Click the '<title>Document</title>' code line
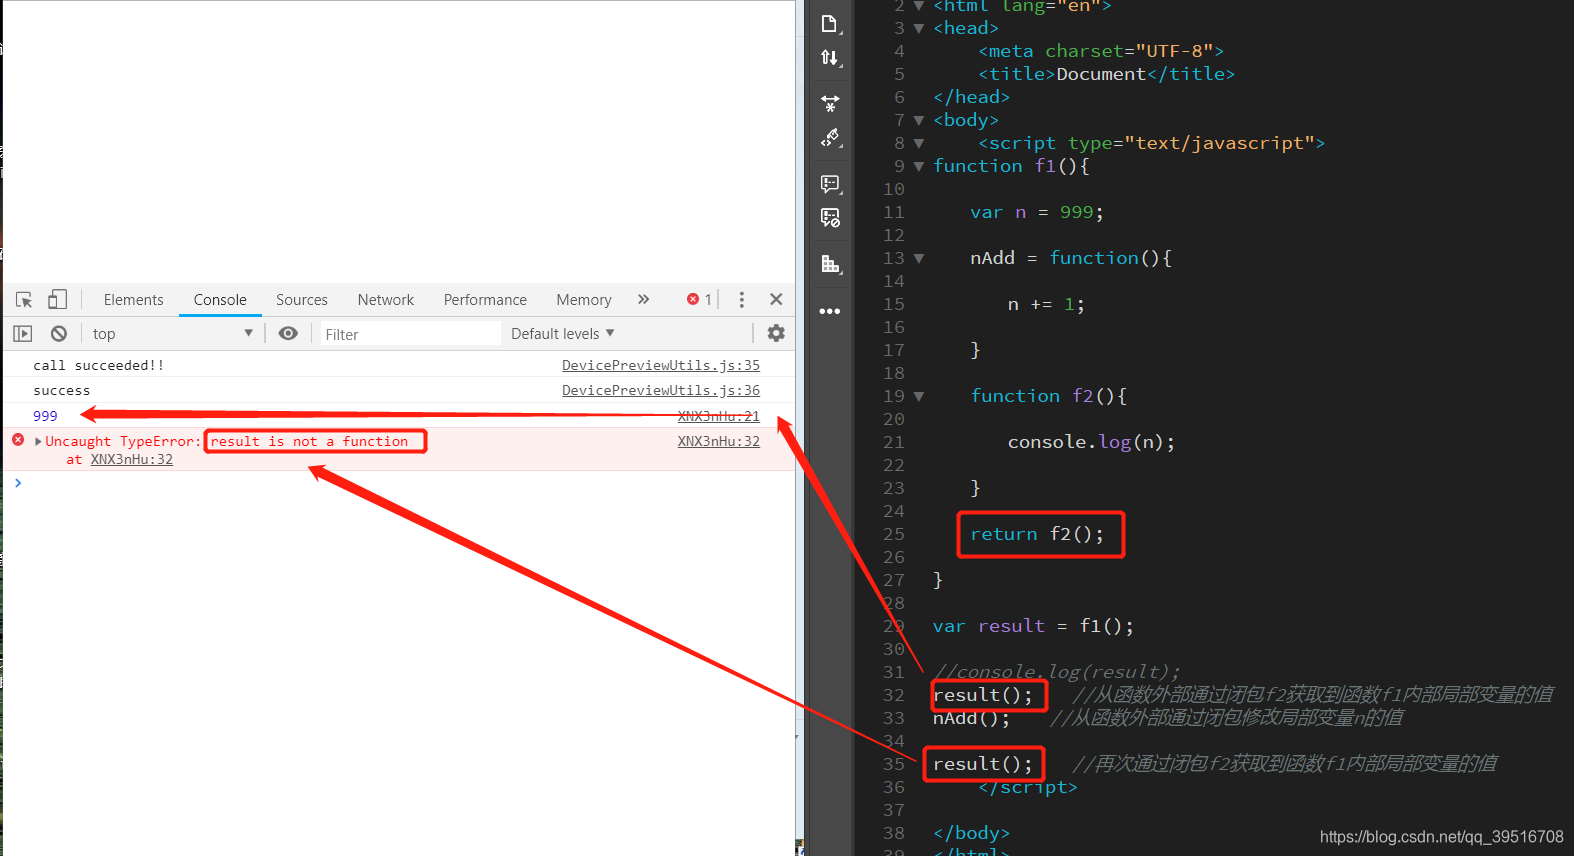This screenshot has width=1574, height=856. (x=1106, y=74)
